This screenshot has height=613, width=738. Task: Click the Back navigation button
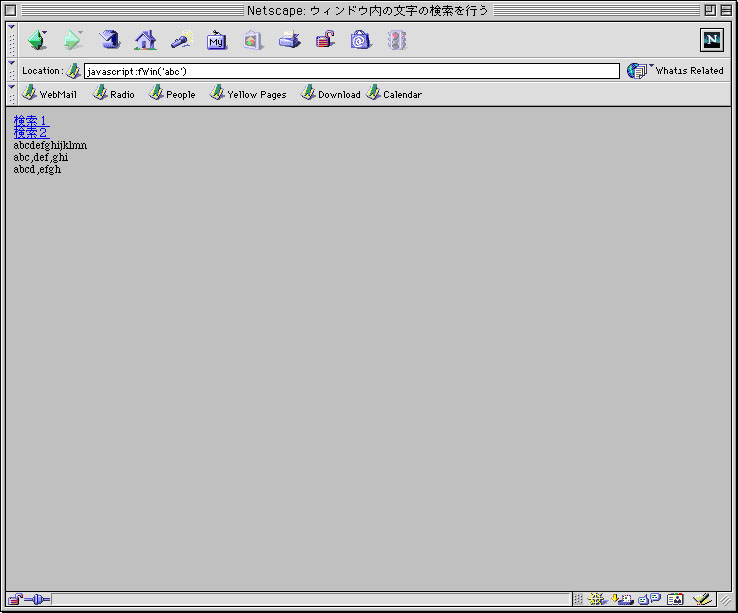pyautogui.click(x=37, y=40)
